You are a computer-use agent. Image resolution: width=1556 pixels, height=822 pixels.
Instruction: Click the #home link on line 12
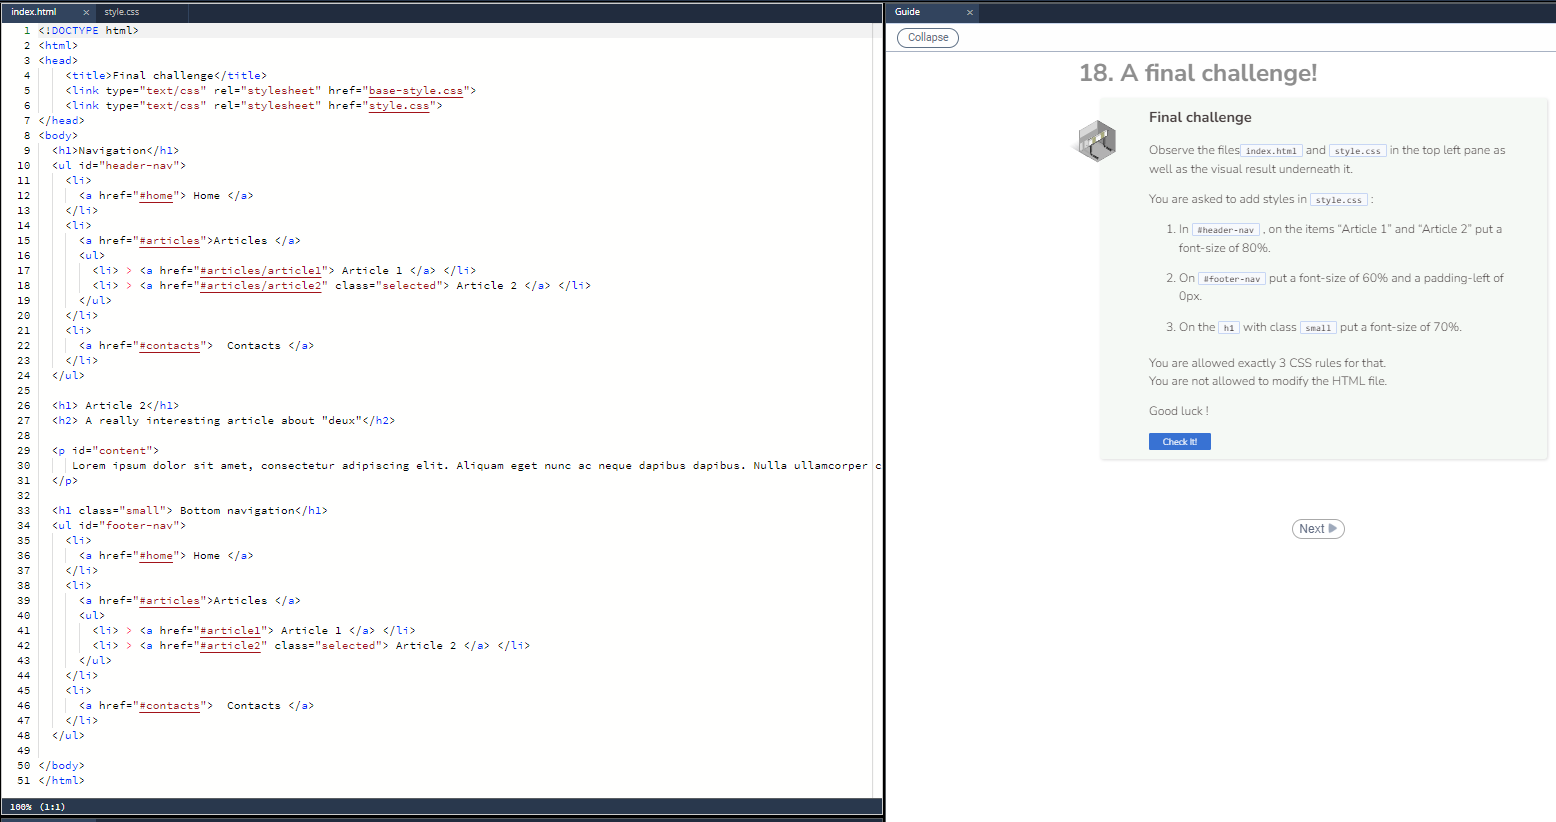(x=156, y=195)
